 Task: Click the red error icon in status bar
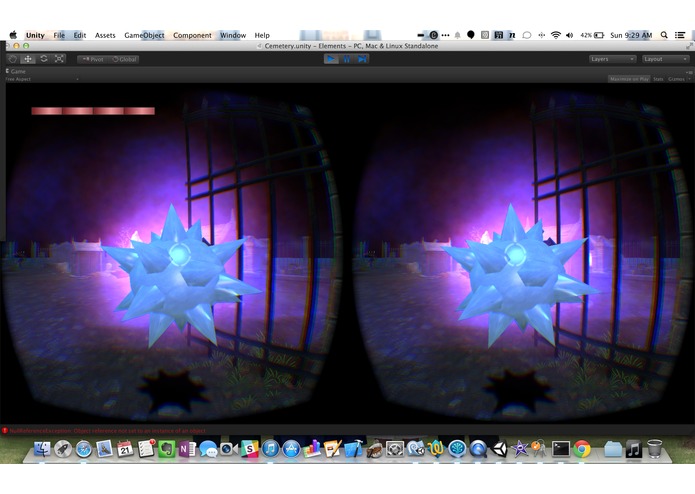(x=4, y=431)
